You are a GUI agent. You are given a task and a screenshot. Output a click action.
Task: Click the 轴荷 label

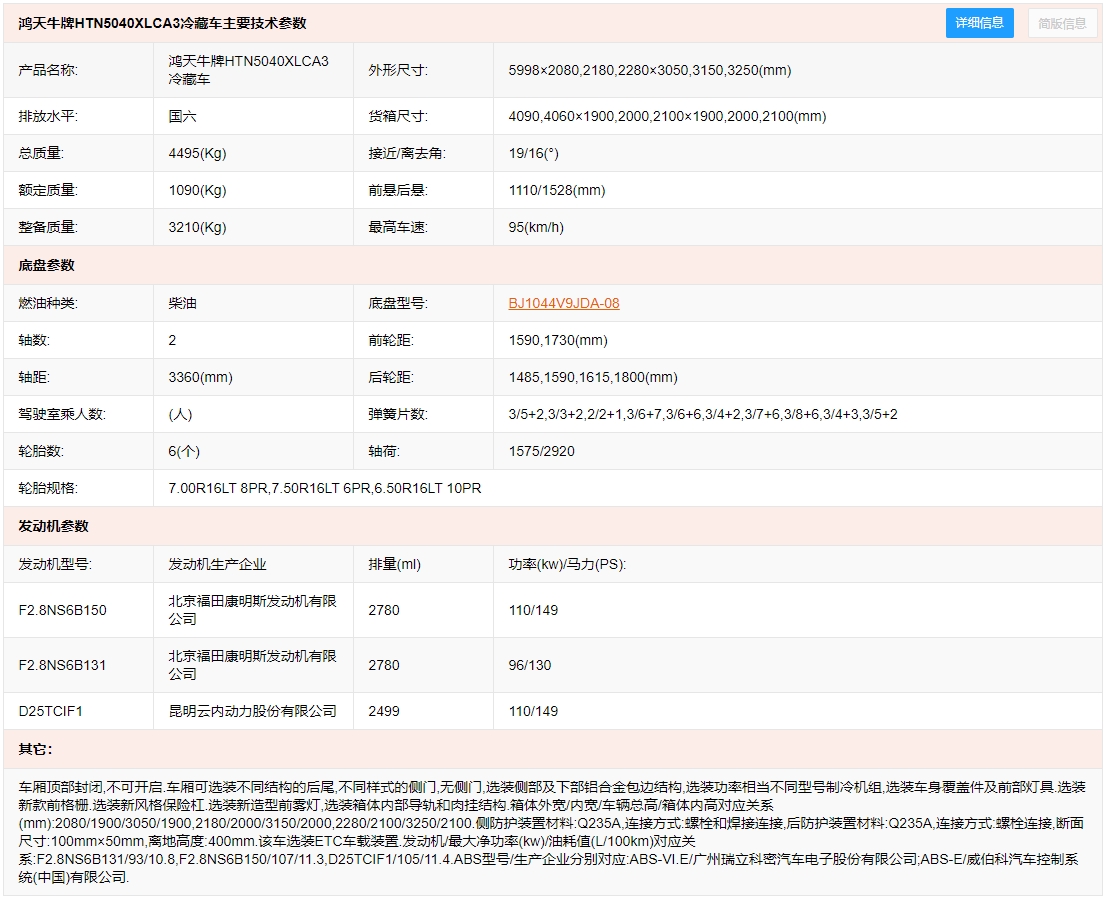384,451
